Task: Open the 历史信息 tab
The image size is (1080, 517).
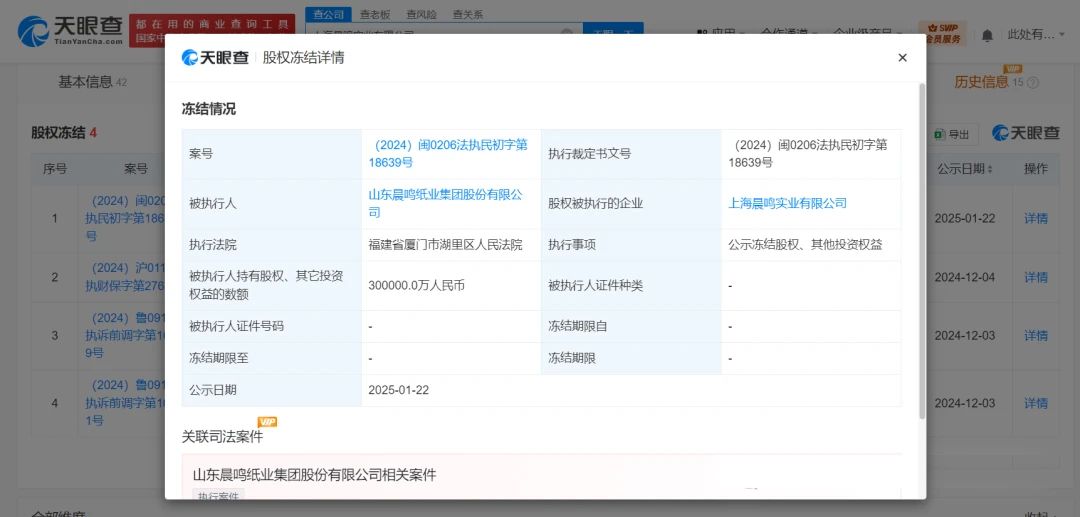Action: click(981, 82)
